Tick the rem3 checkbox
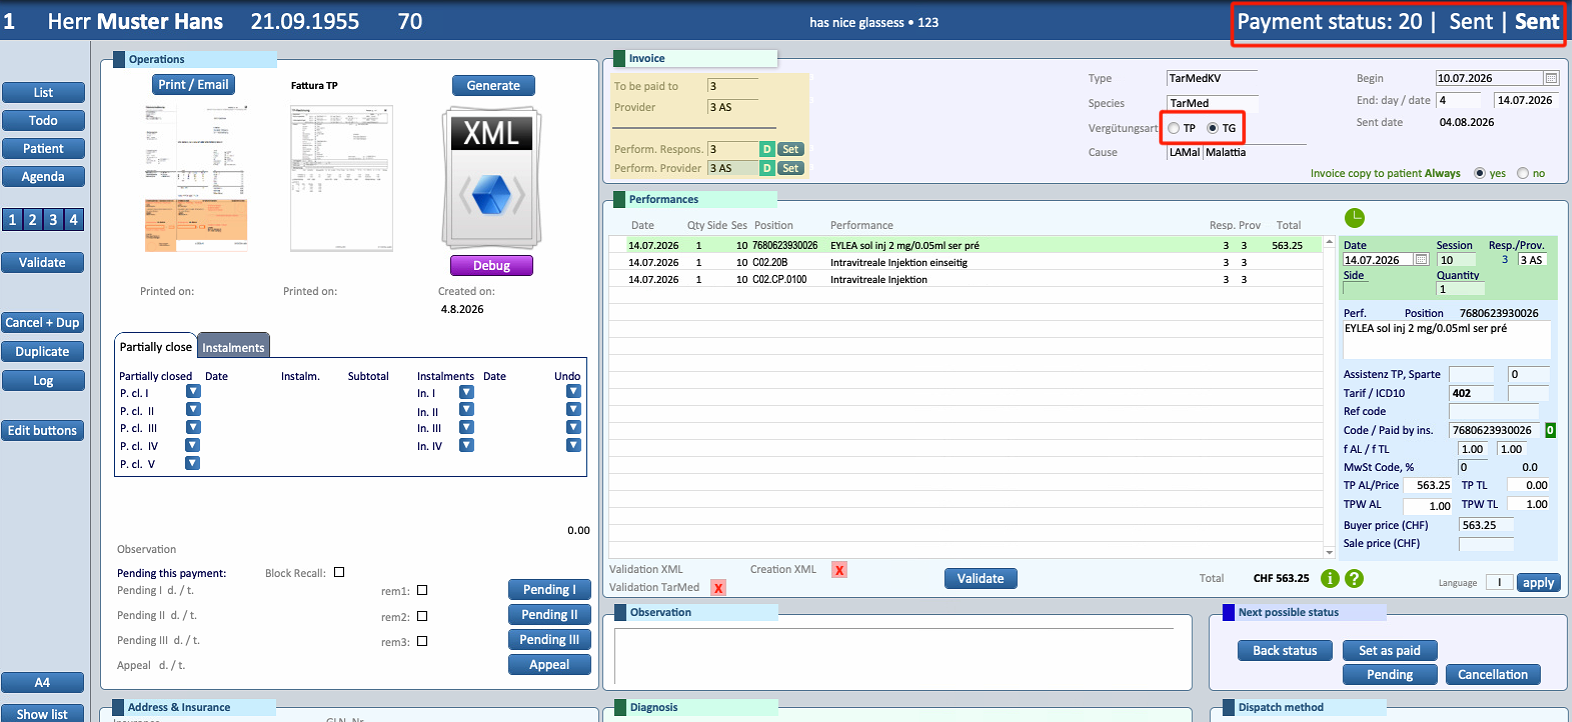The height and width of the screenshot is (722, 1572). coord(422,642)
